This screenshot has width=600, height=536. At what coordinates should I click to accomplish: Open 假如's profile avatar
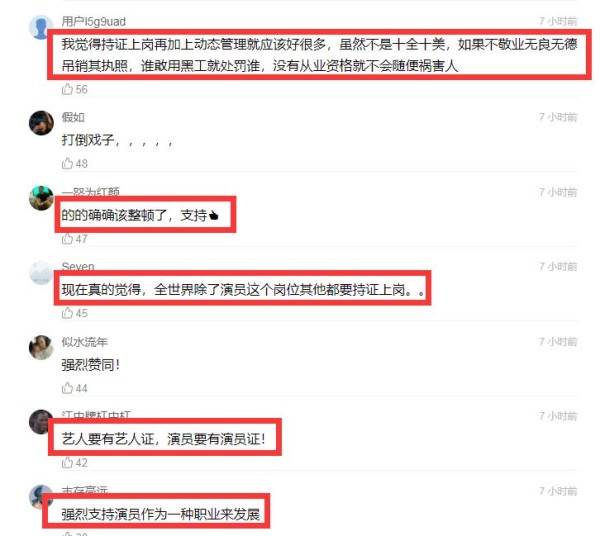point(41,123)
